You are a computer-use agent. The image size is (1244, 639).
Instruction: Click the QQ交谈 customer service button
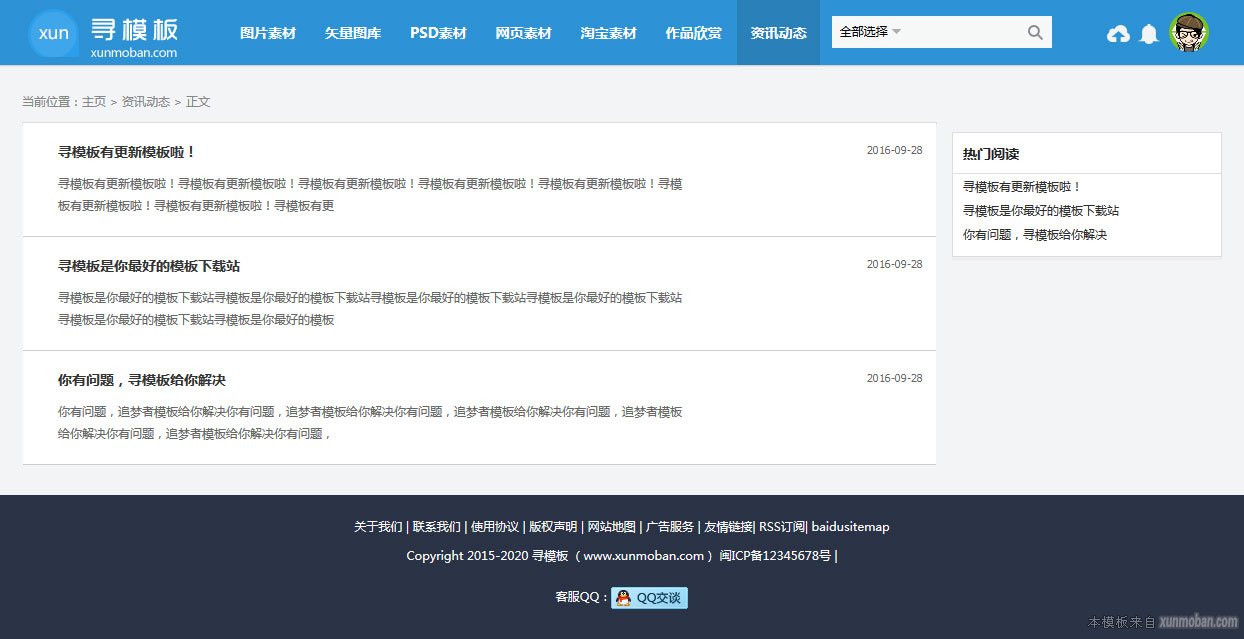coord(649,598)
